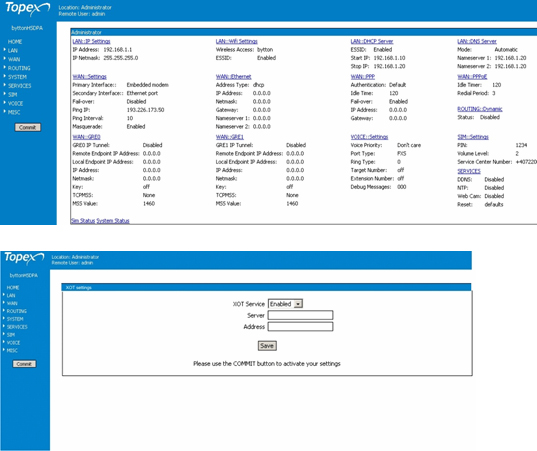Select DHCP Start IP value 192.168.1.10
This screenshot has width=537, height=451.
click(x=389, y=58)
